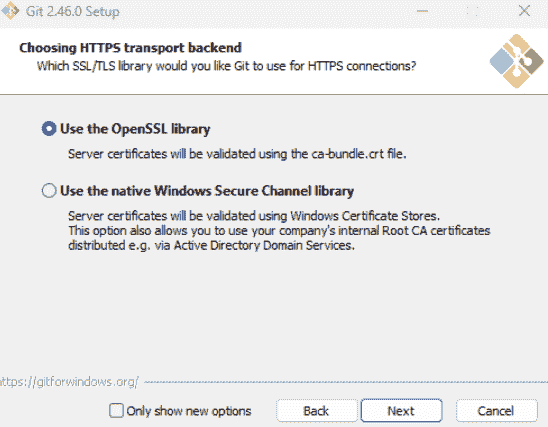
Task: Select the OpenSSL library radio button
Action: click(x=49, y=129)
